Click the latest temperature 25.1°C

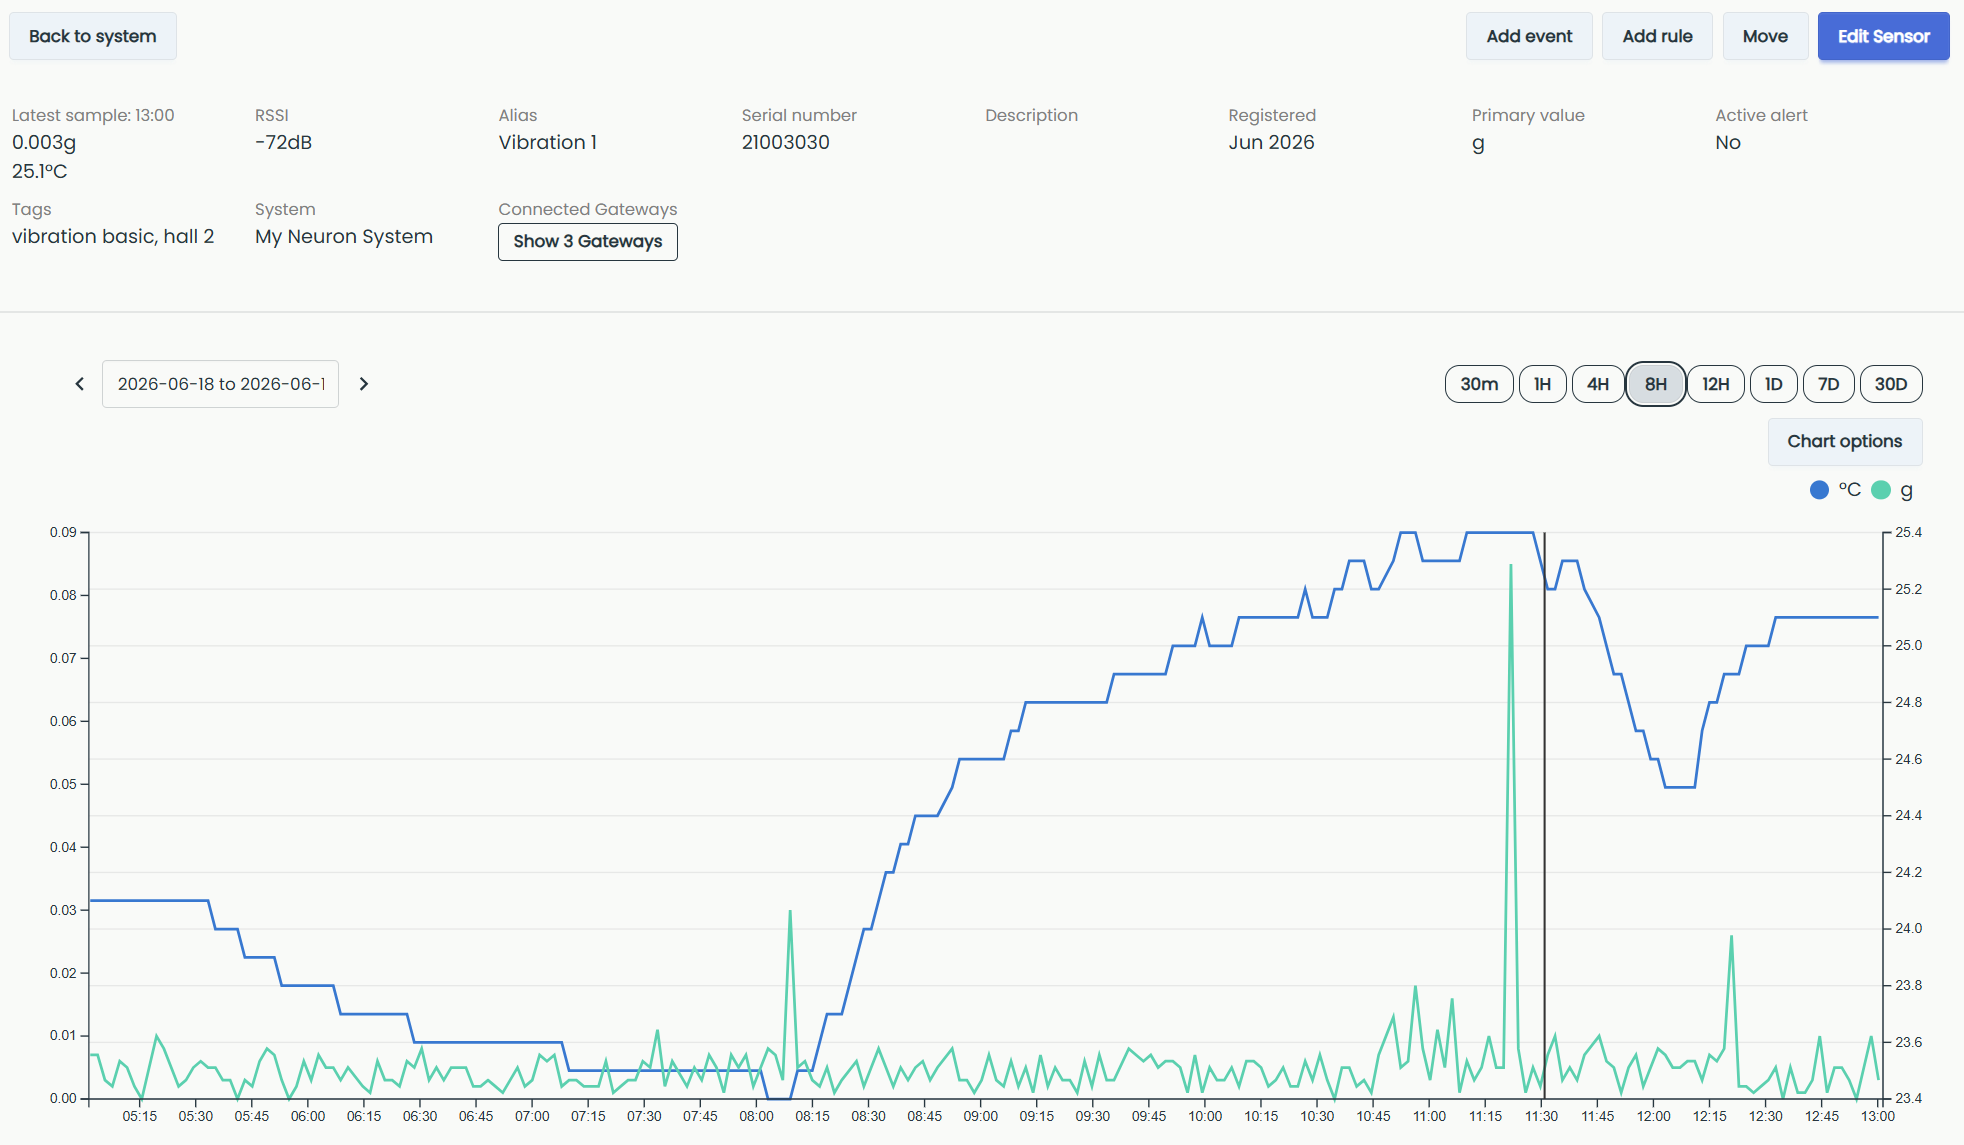point(40,171)
